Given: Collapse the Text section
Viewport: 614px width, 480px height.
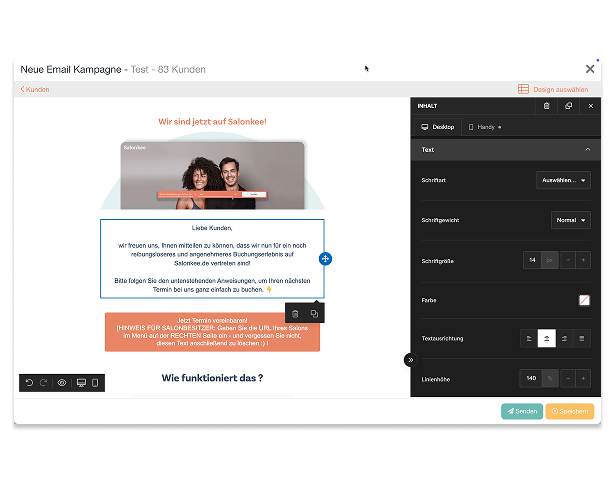Looking at the screenshot, I should coord(506,150).
